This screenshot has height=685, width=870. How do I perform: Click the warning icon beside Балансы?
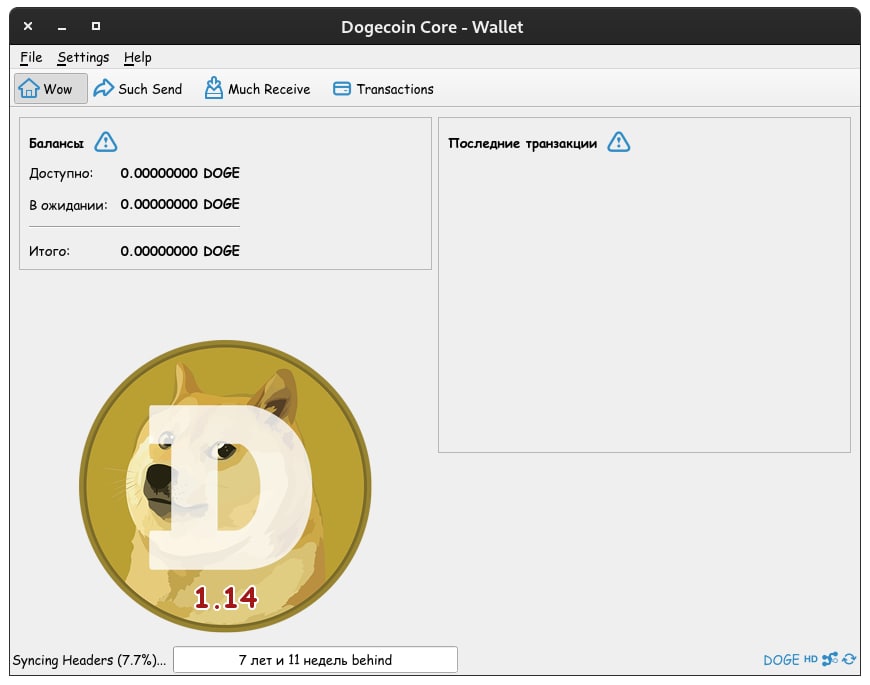click(x=105, y=142)
